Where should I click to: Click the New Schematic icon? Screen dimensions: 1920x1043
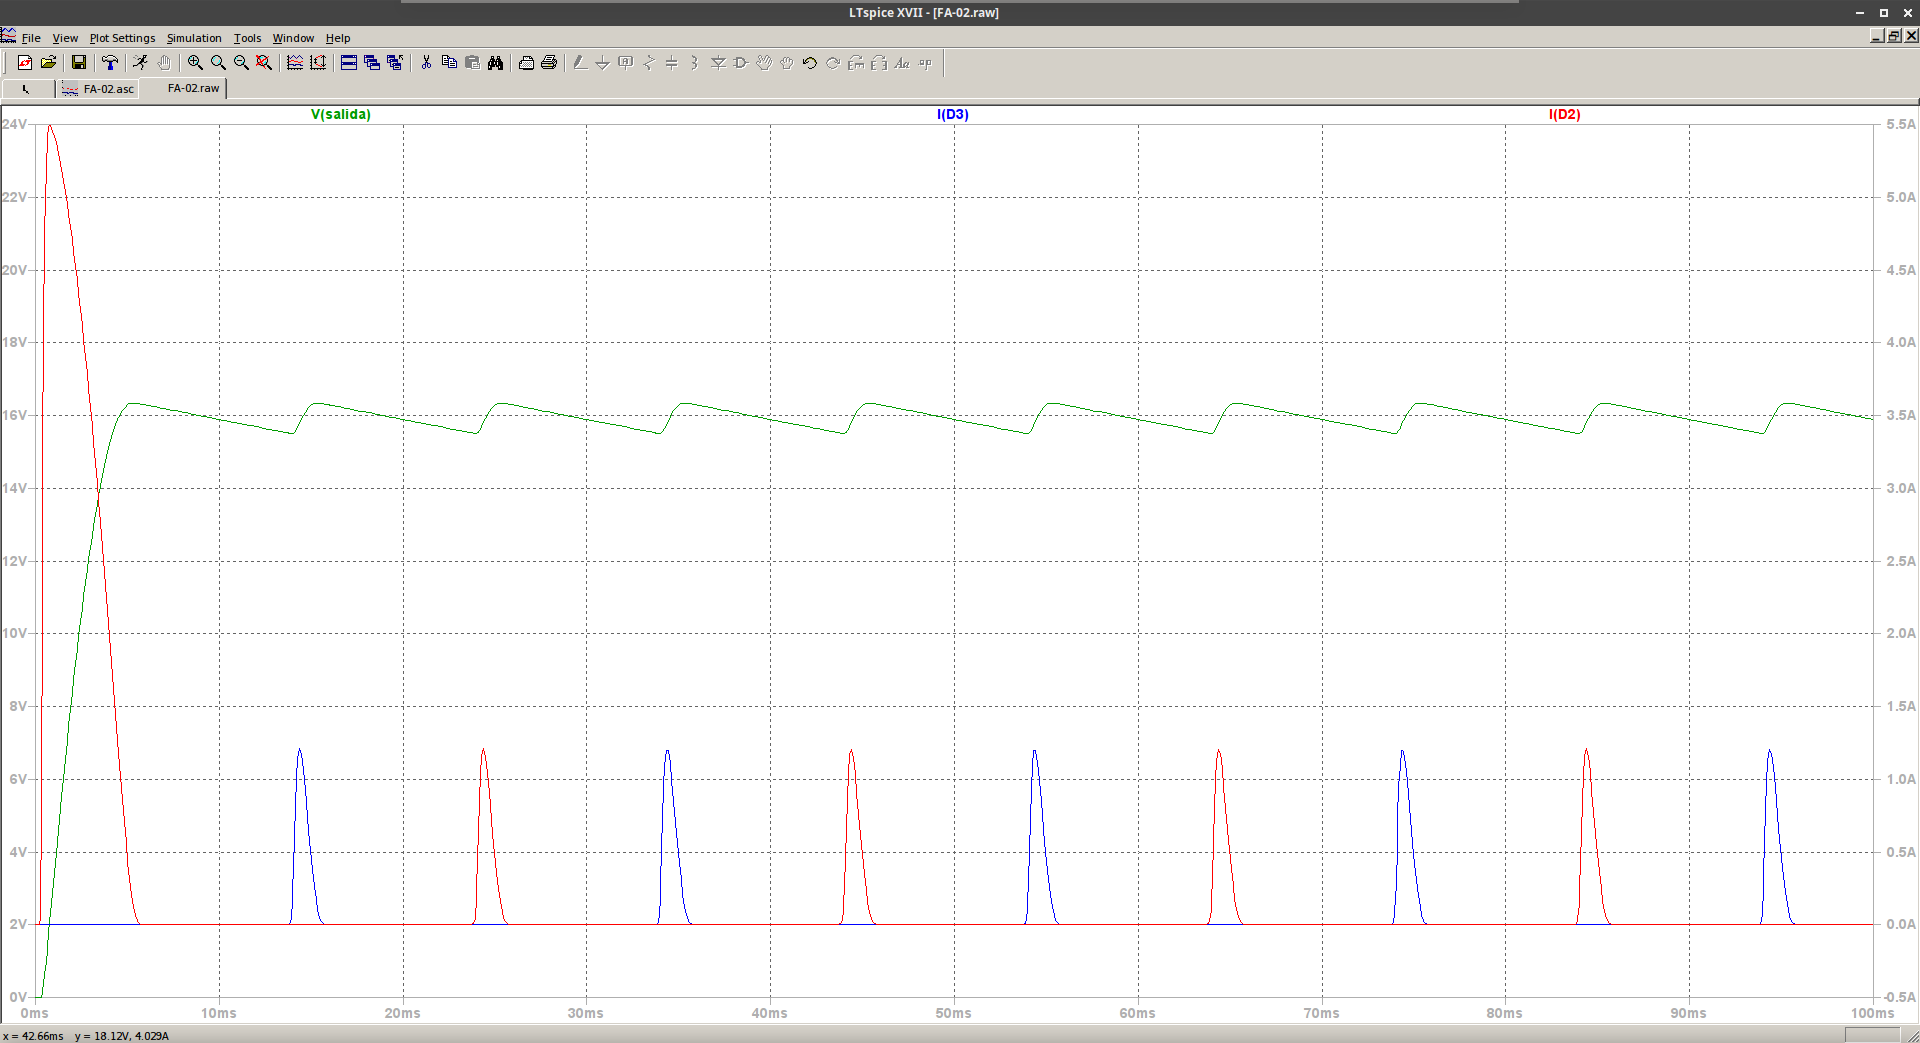(x=25, y=63)
